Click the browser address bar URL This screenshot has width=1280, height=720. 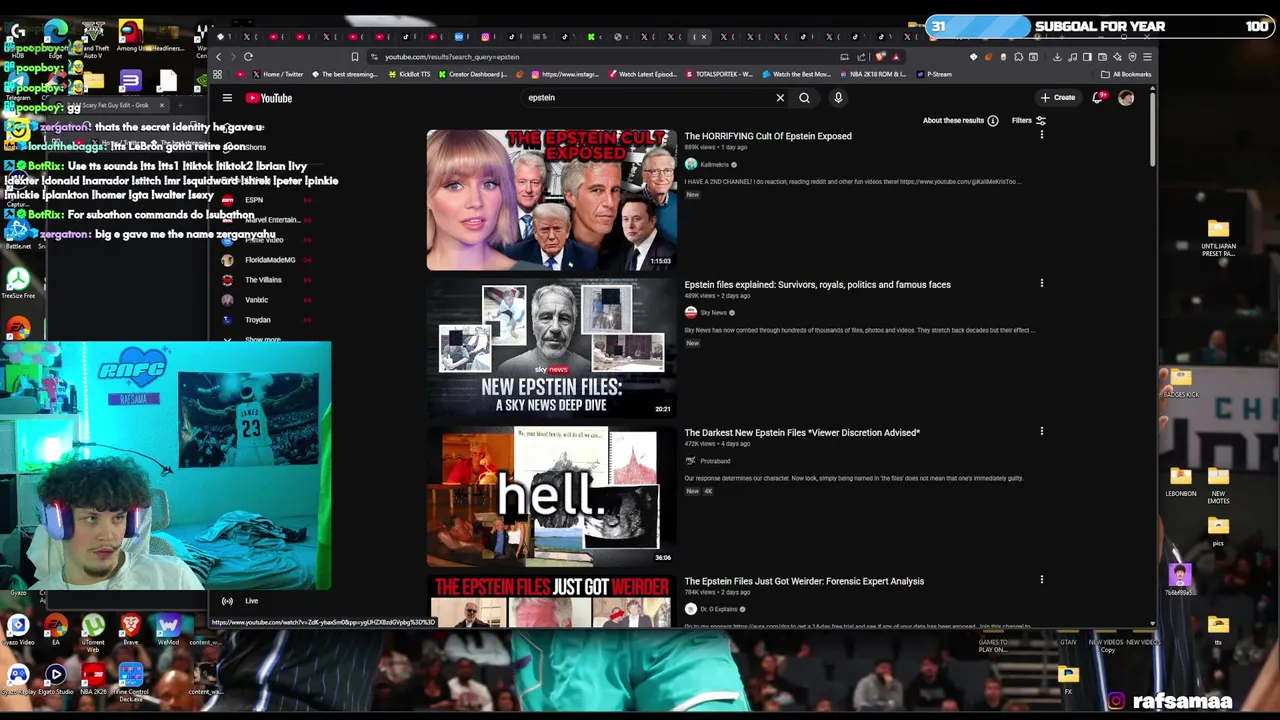click(x=452, y=57)
